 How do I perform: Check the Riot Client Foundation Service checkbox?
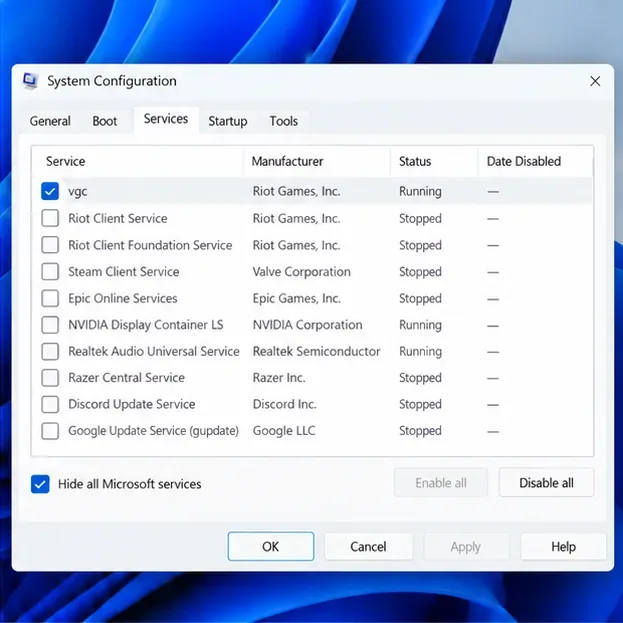[x=50, y=245]
